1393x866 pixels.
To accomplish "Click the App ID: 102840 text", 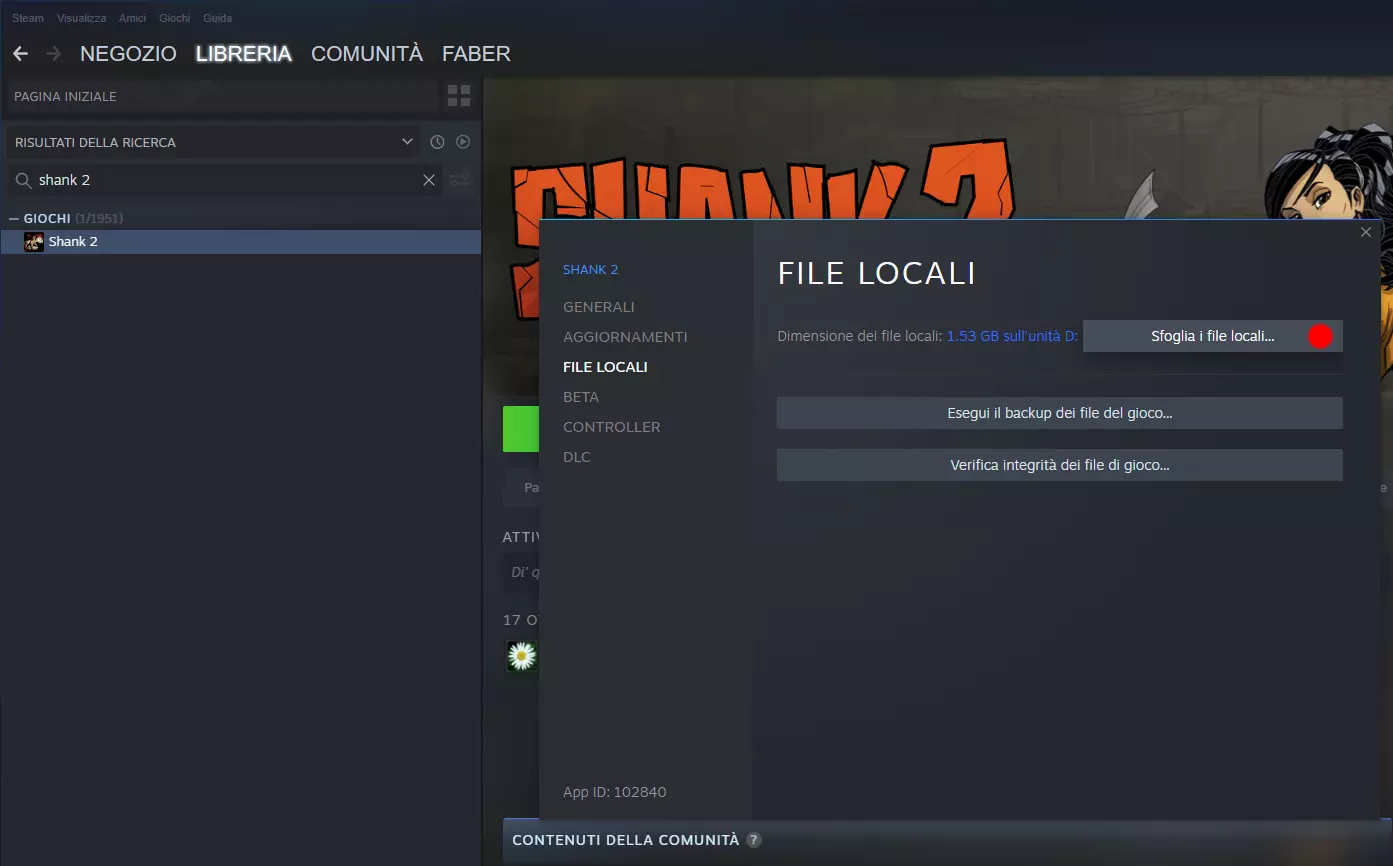I will tap(615, 792).
